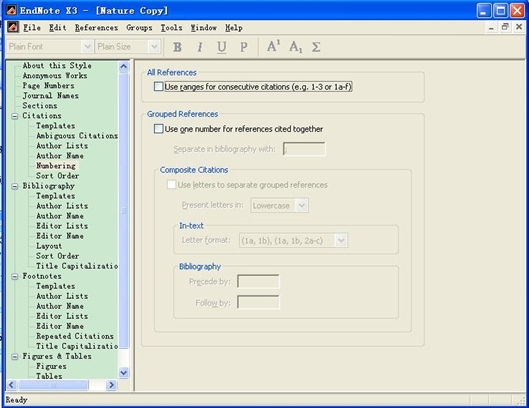The width and height of the screenshot is (529, 408).
Task: Click the Separate in bibliography with field
Action: (x=304, y=149)
